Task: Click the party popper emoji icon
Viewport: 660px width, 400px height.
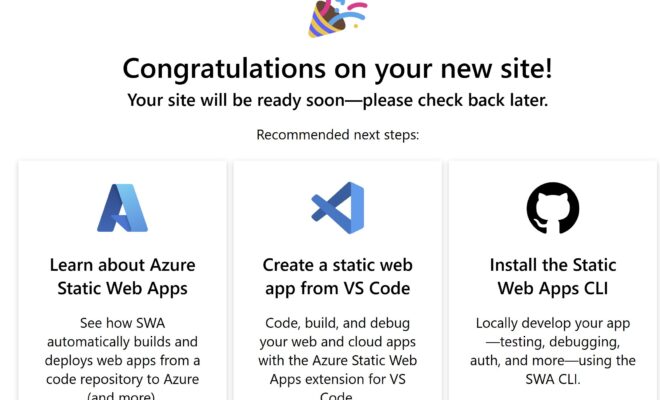Action: (x=338, y=19)
